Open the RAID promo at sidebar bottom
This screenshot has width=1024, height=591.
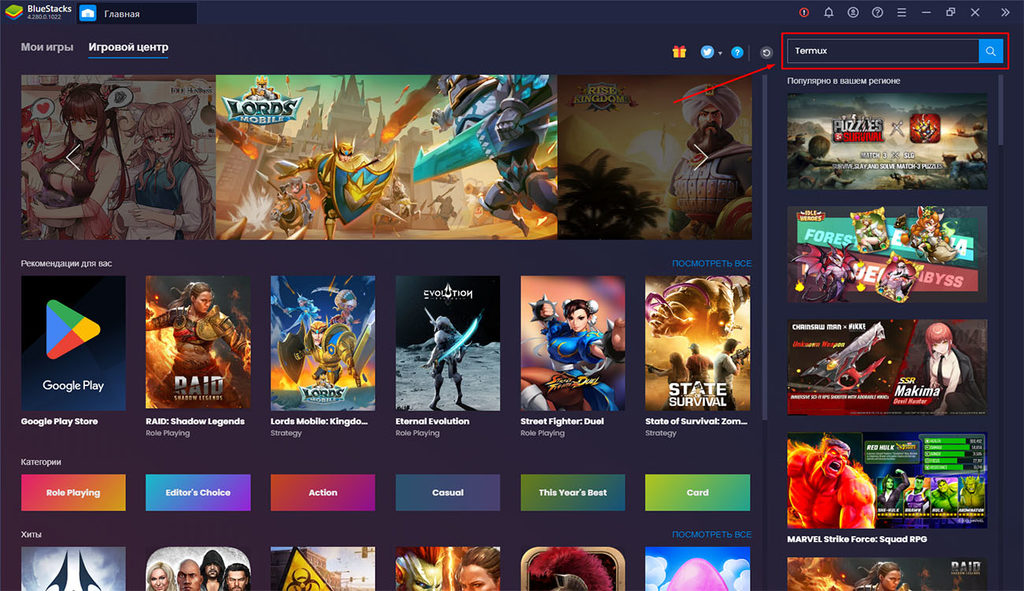coord(887,574)
